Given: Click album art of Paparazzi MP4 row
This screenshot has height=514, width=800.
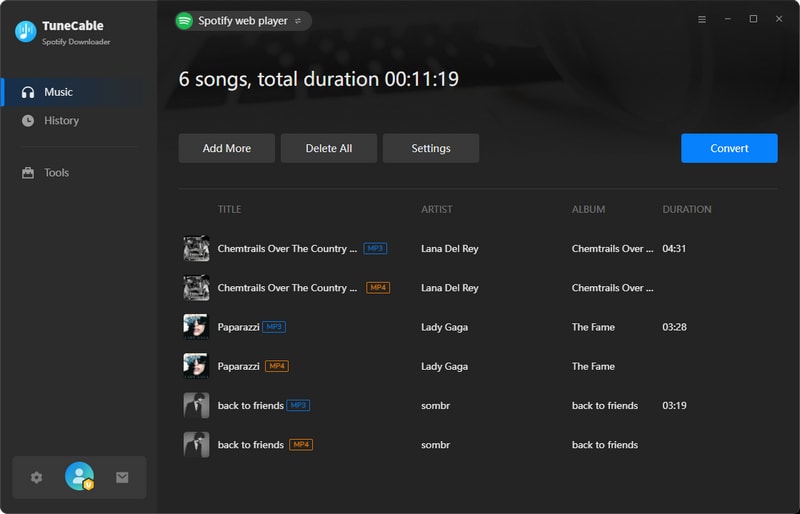Looking at the screenshot, I should click(x=196, y=366).
